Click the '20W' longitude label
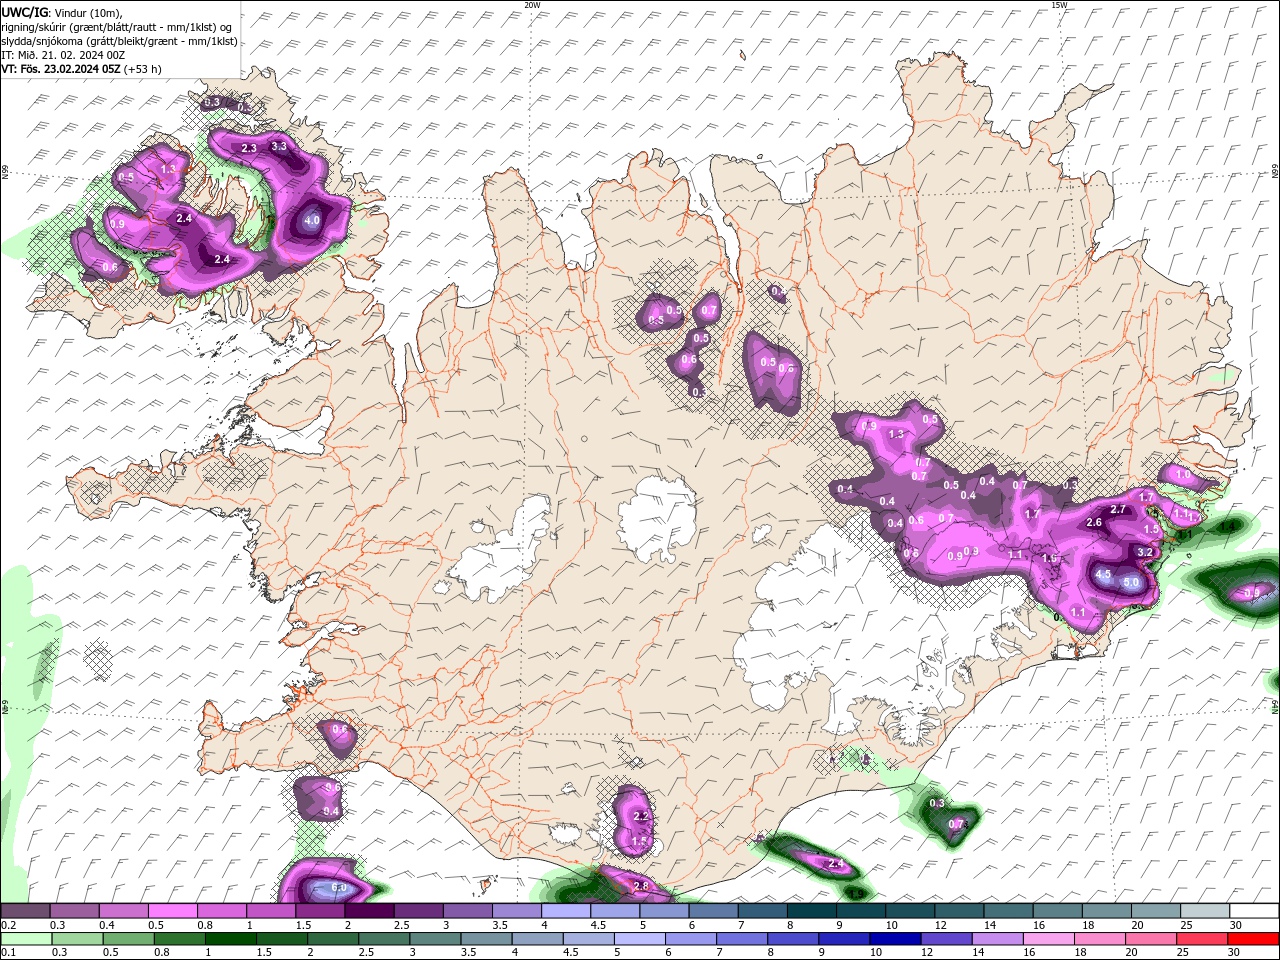This screenshot has height=960, width=1280. (x=532, y=5)
